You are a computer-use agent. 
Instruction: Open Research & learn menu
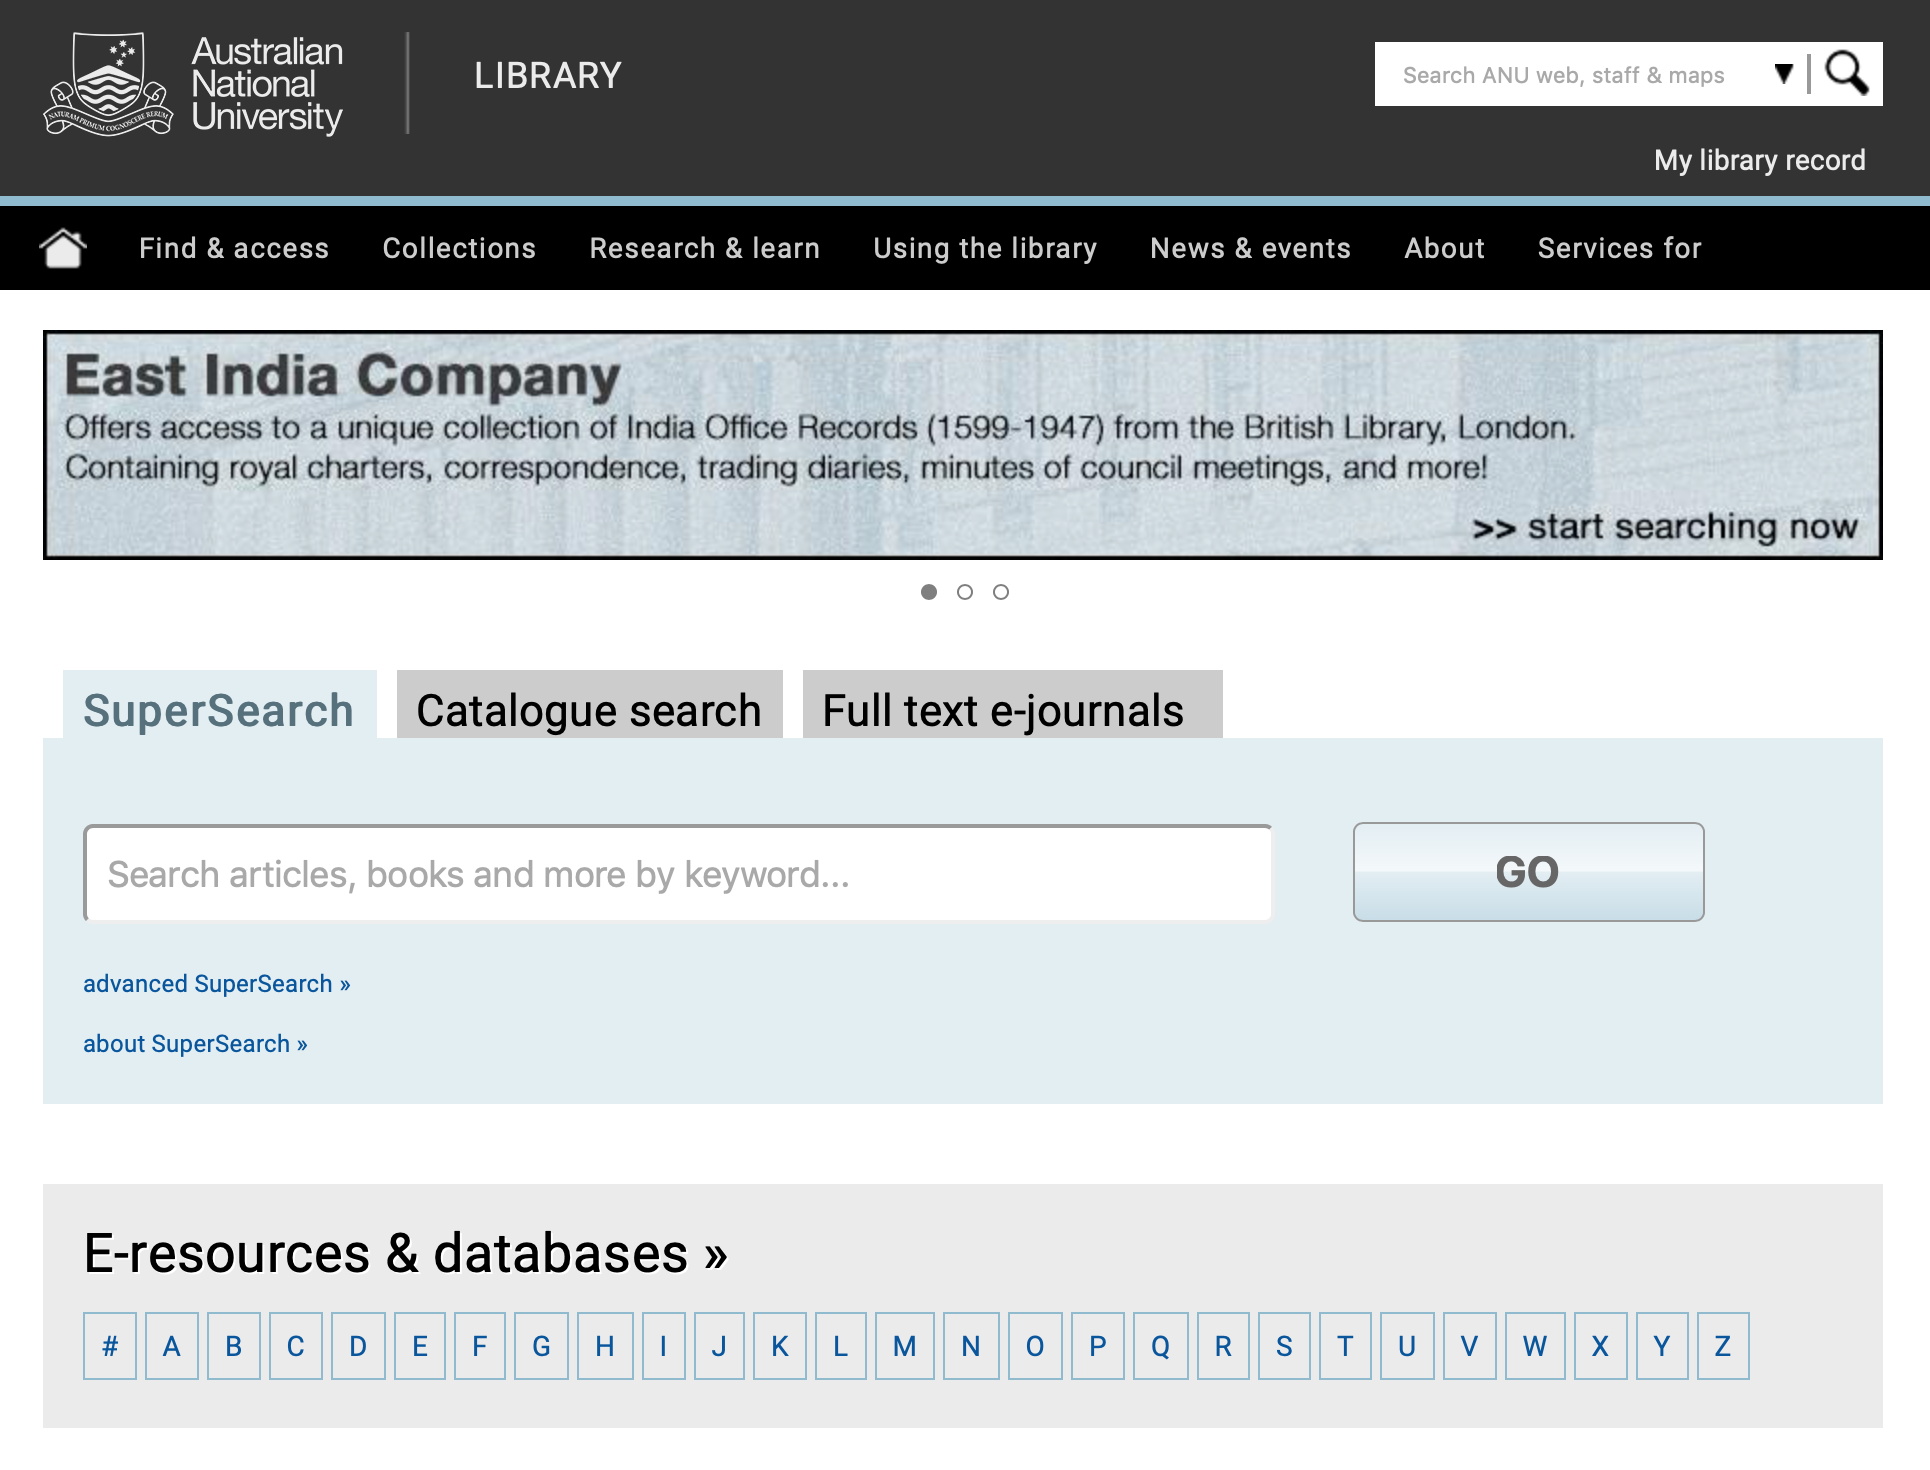tap(704, 248)
